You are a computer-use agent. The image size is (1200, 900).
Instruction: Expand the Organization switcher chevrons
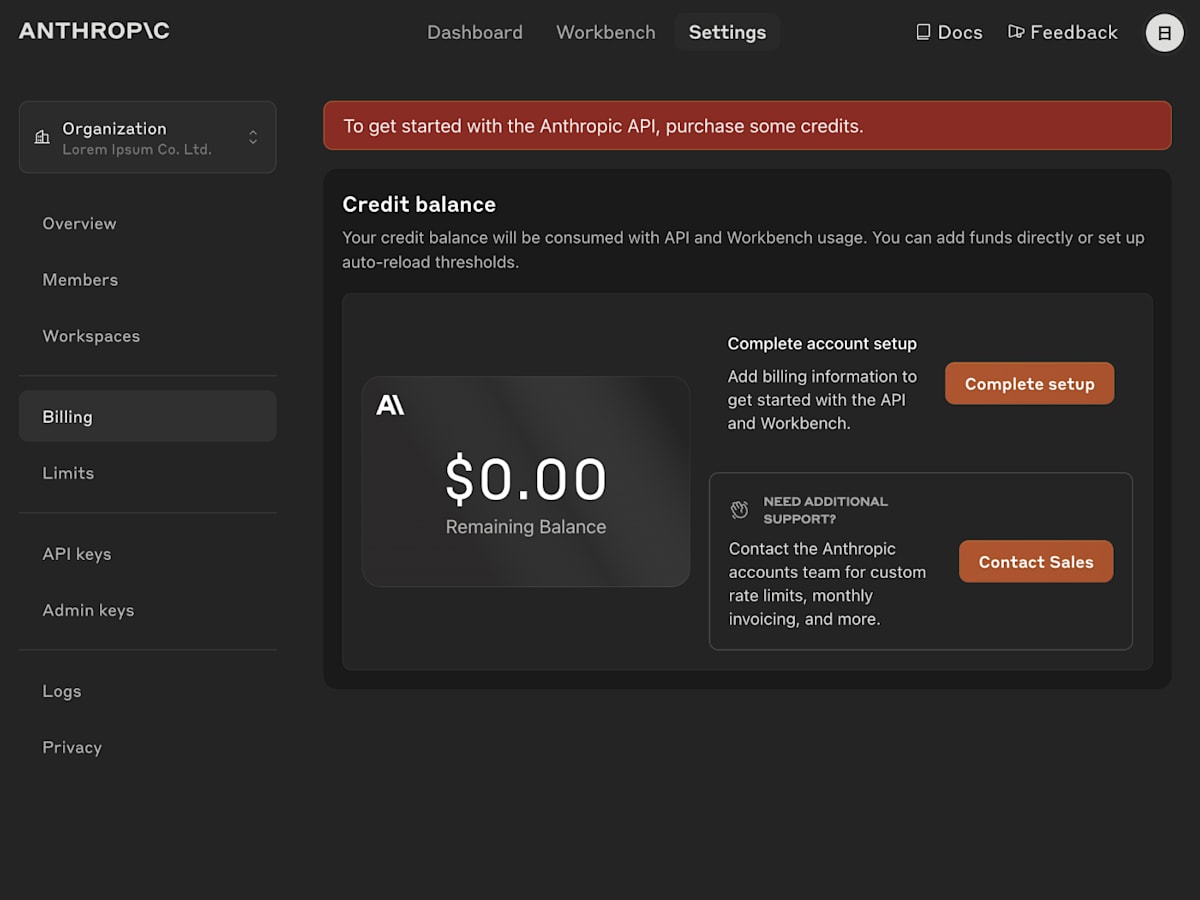pos(253,137)
